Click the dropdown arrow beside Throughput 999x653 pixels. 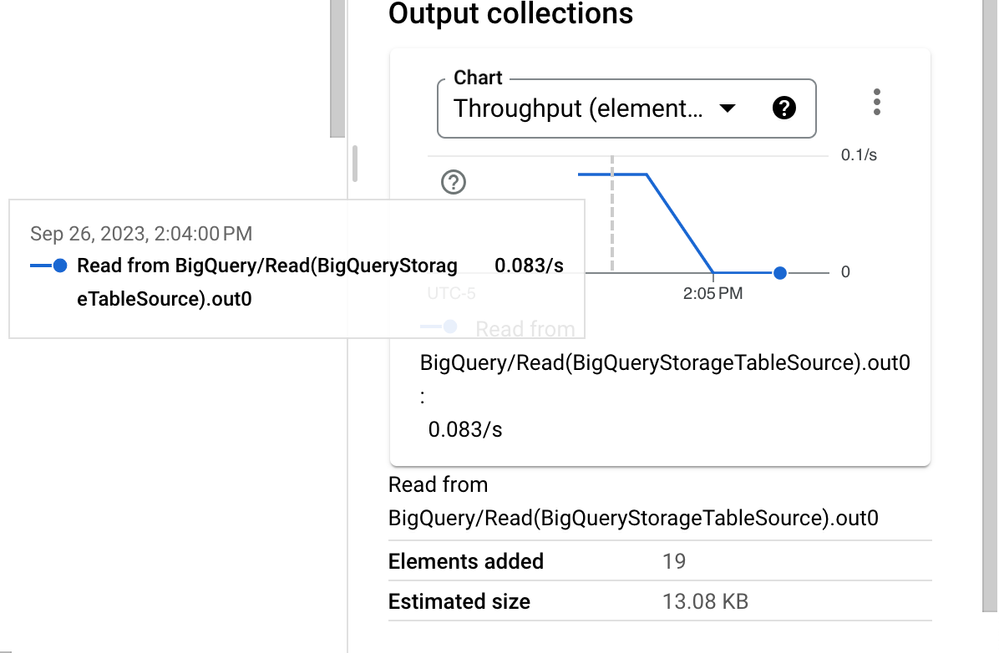pos(728,108)
